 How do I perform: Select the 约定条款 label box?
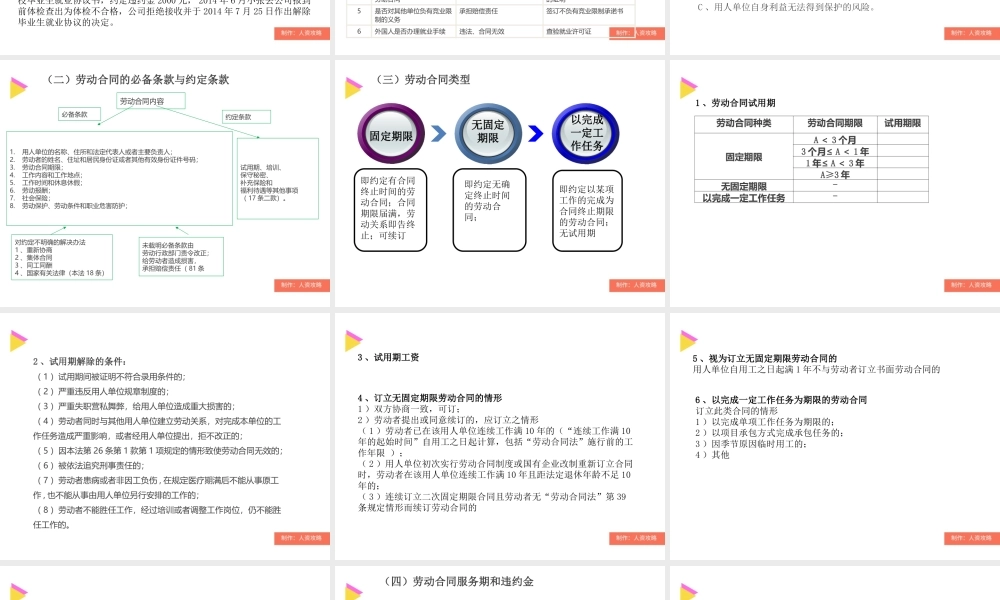pyautogui.click(x=246, y=116)
